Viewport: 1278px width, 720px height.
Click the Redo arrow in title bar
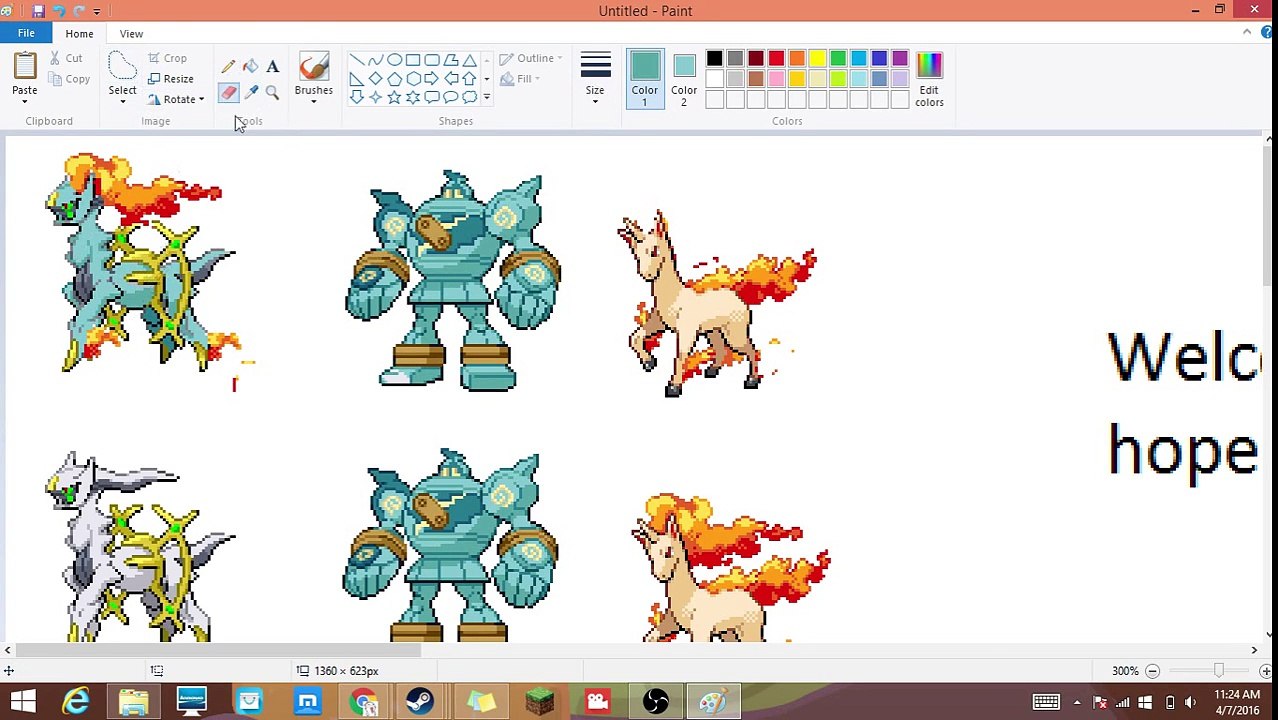pos(80,11)
